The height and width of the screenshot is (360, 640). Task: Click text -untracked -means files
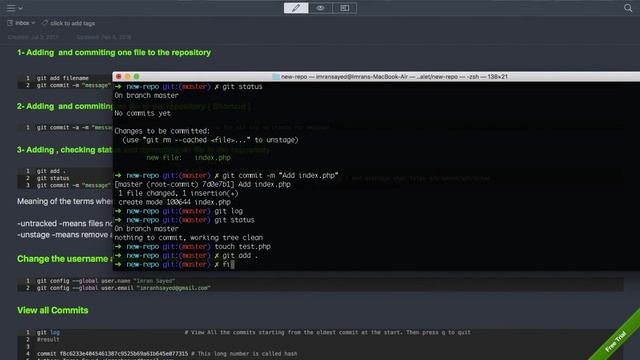point(64,224)
